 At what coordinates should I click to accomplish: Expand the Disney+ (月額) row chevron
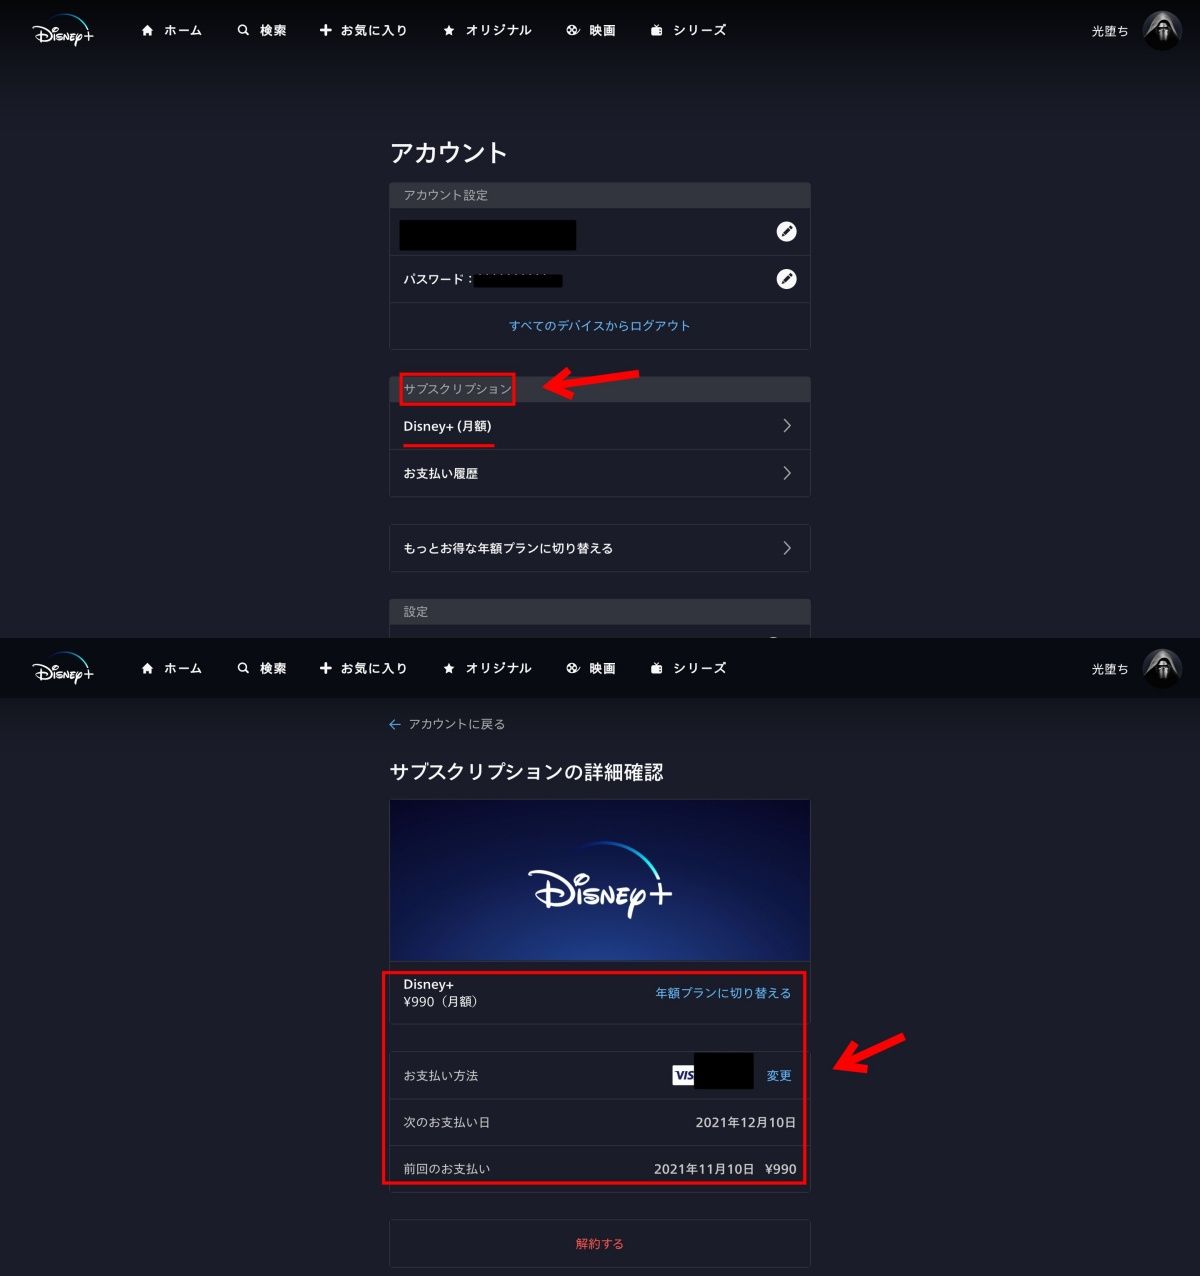(787, 426)
